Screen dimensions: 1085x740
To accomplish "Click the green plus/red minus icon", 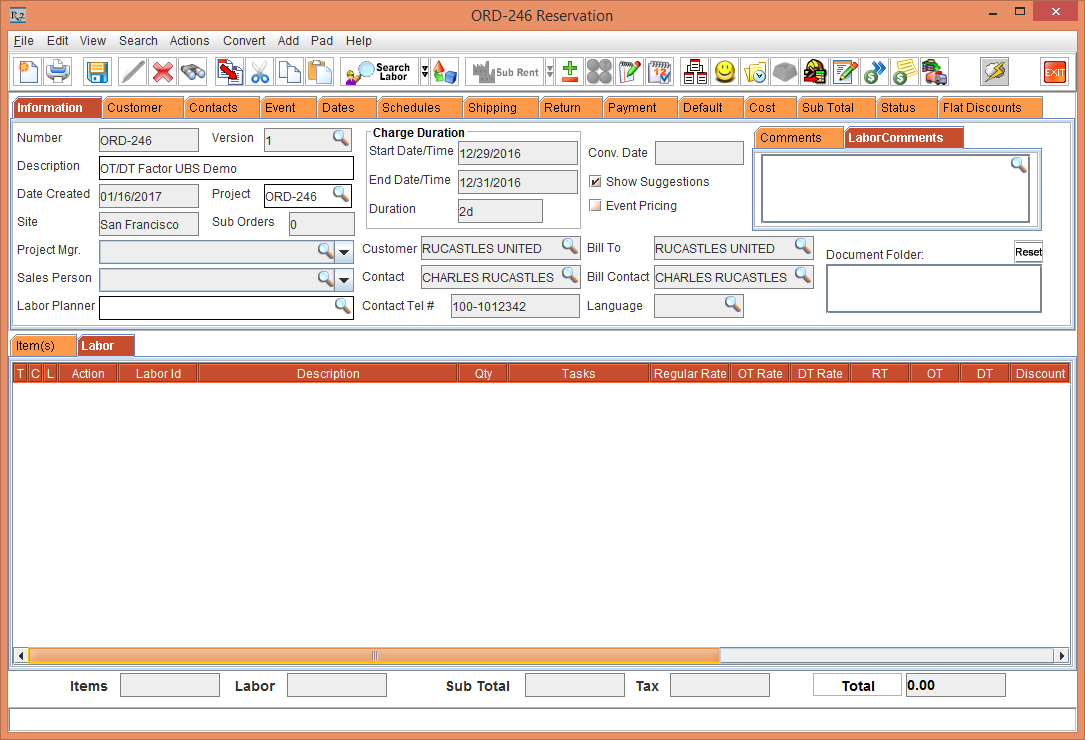I will (569, 72).
